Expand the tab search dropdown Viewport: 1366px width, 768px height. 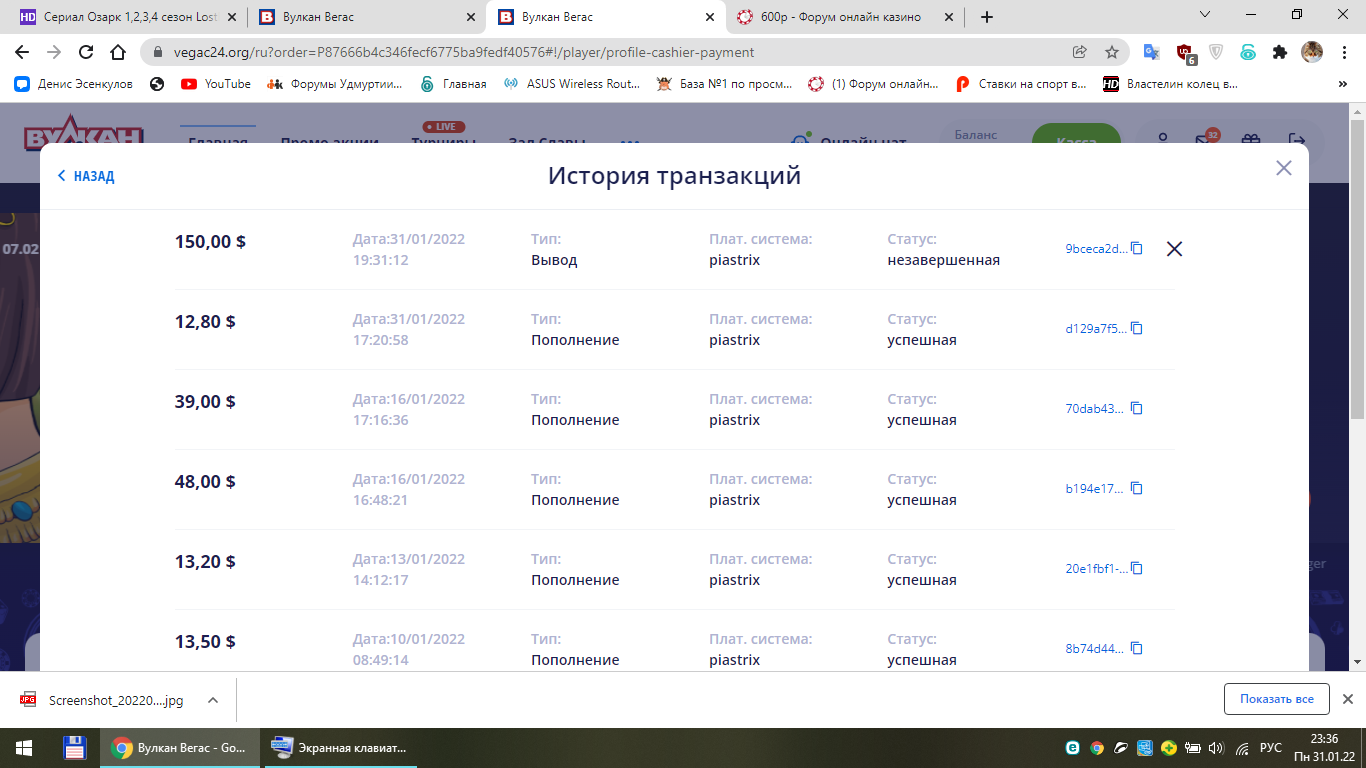pos(1205,15)
